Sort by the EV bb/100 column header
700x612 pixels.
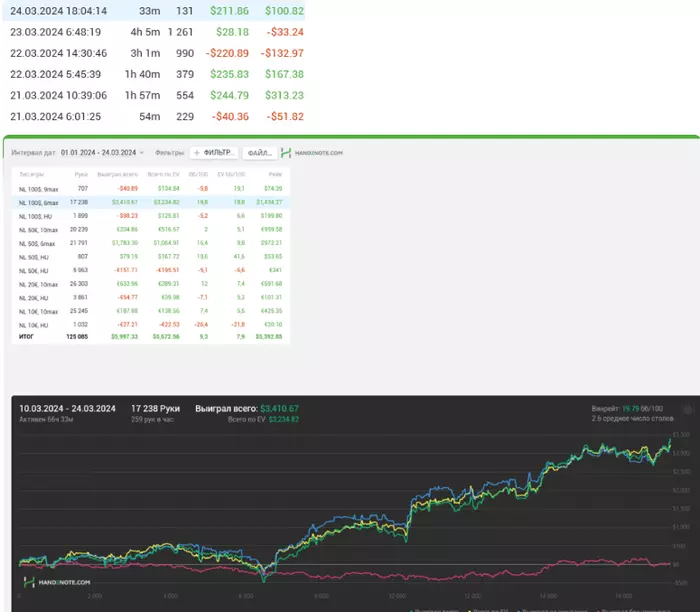pos(231,175)
